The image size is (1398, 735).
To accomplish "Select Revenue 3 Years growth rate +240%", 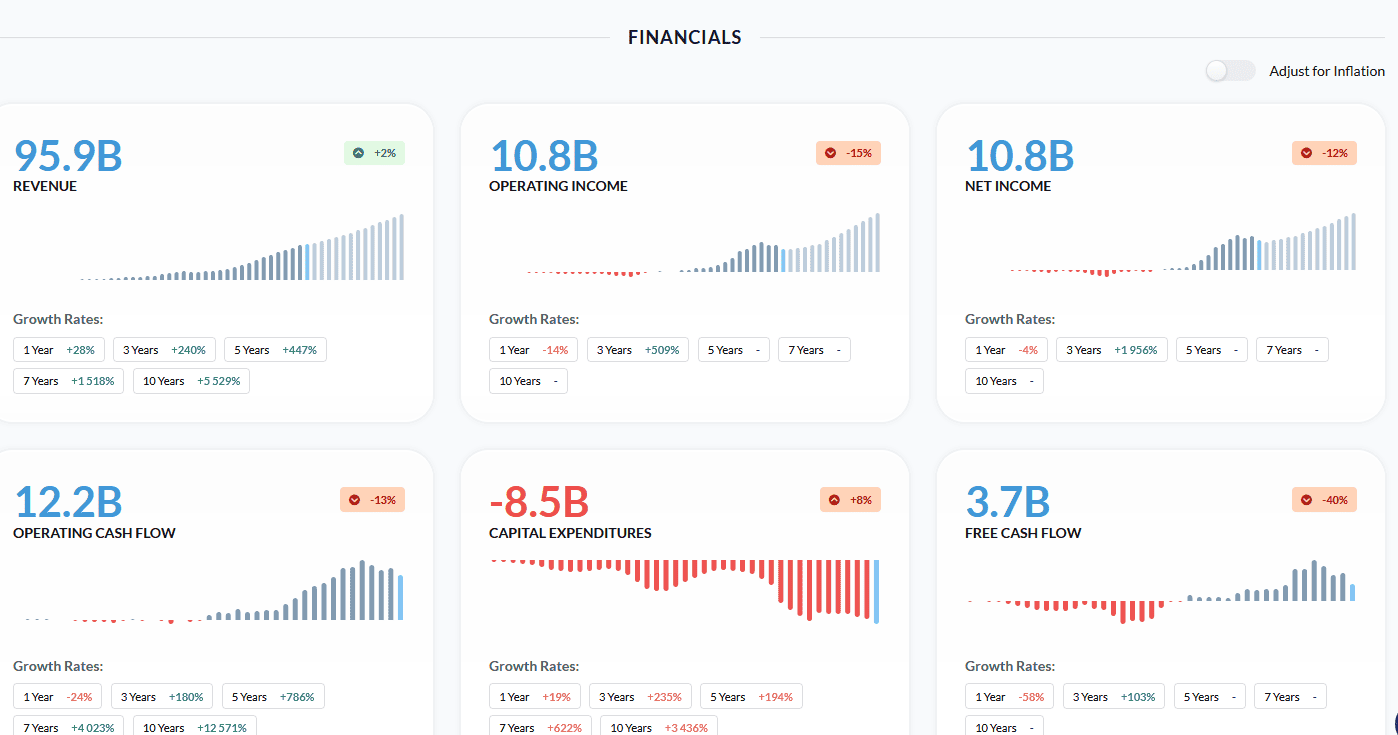I will [x=165, y=350].
